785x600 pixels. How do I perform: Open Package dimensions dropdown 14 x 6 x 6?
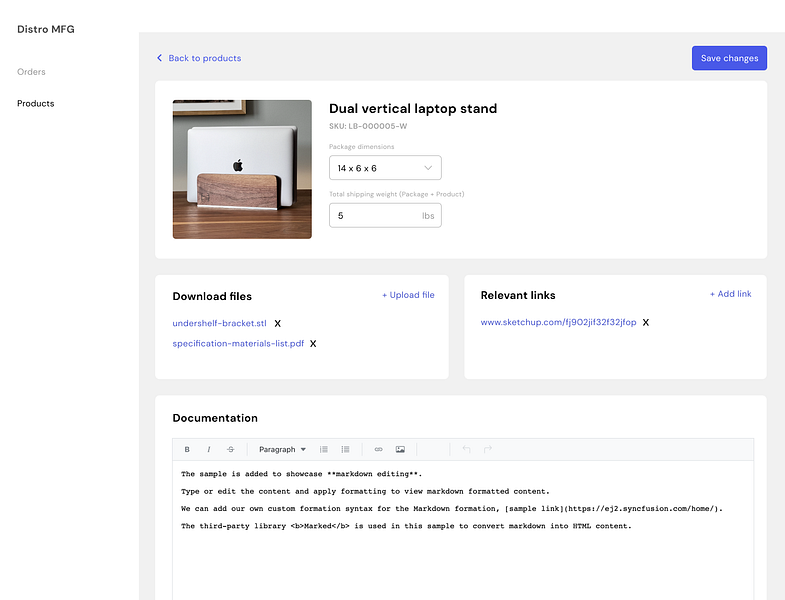pyautogui.click(x=385, y=168)
